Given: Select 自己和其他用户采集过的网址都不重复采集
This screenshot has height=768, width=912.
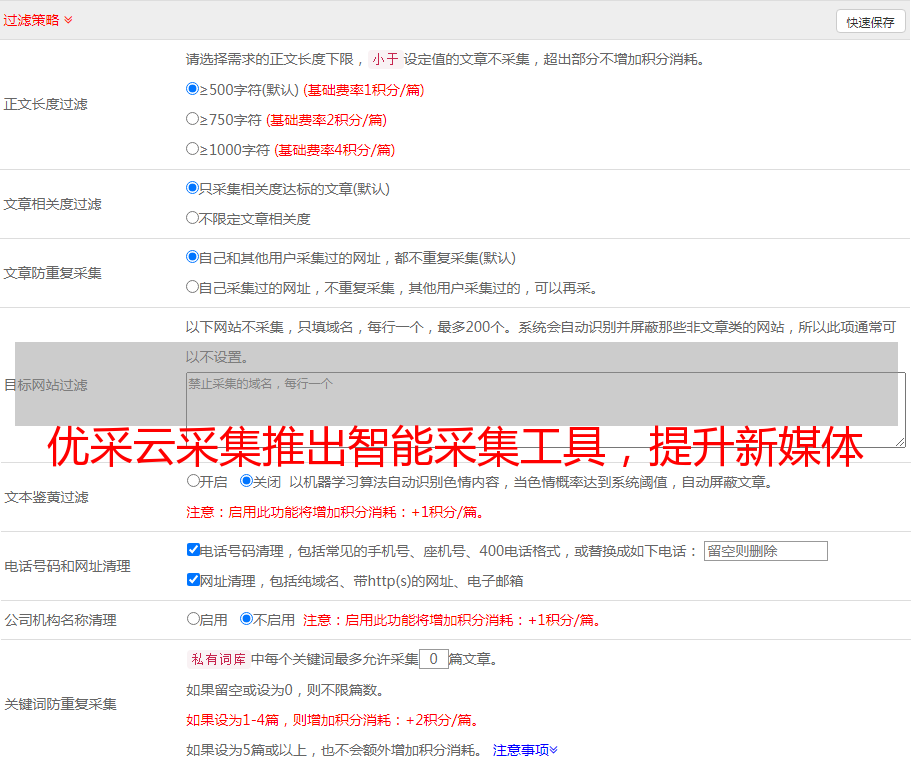Looking at the screenshot, I should [193, 257].
